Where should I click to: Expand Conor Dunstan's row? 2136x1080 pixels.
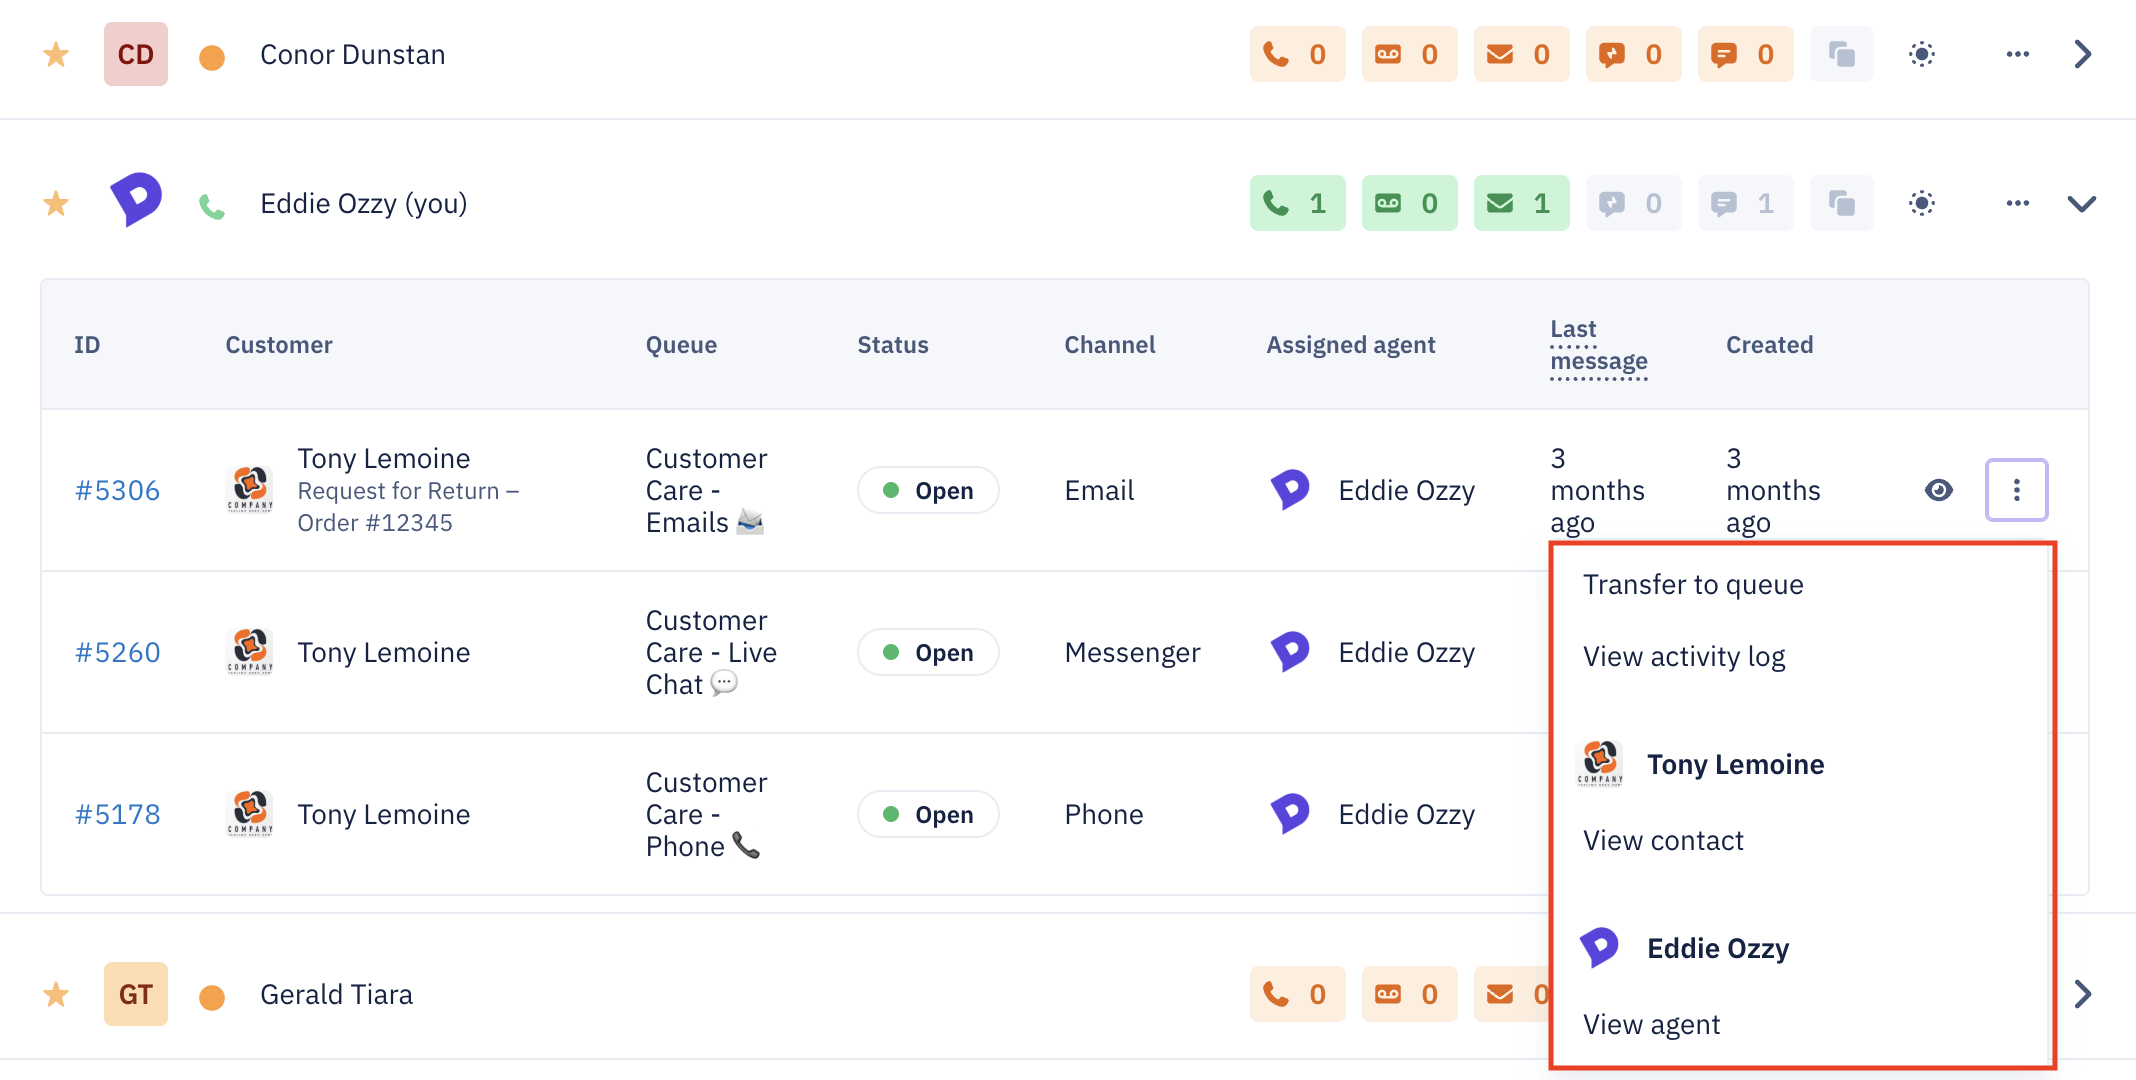pyautogui.click(x=2082, y=54)
